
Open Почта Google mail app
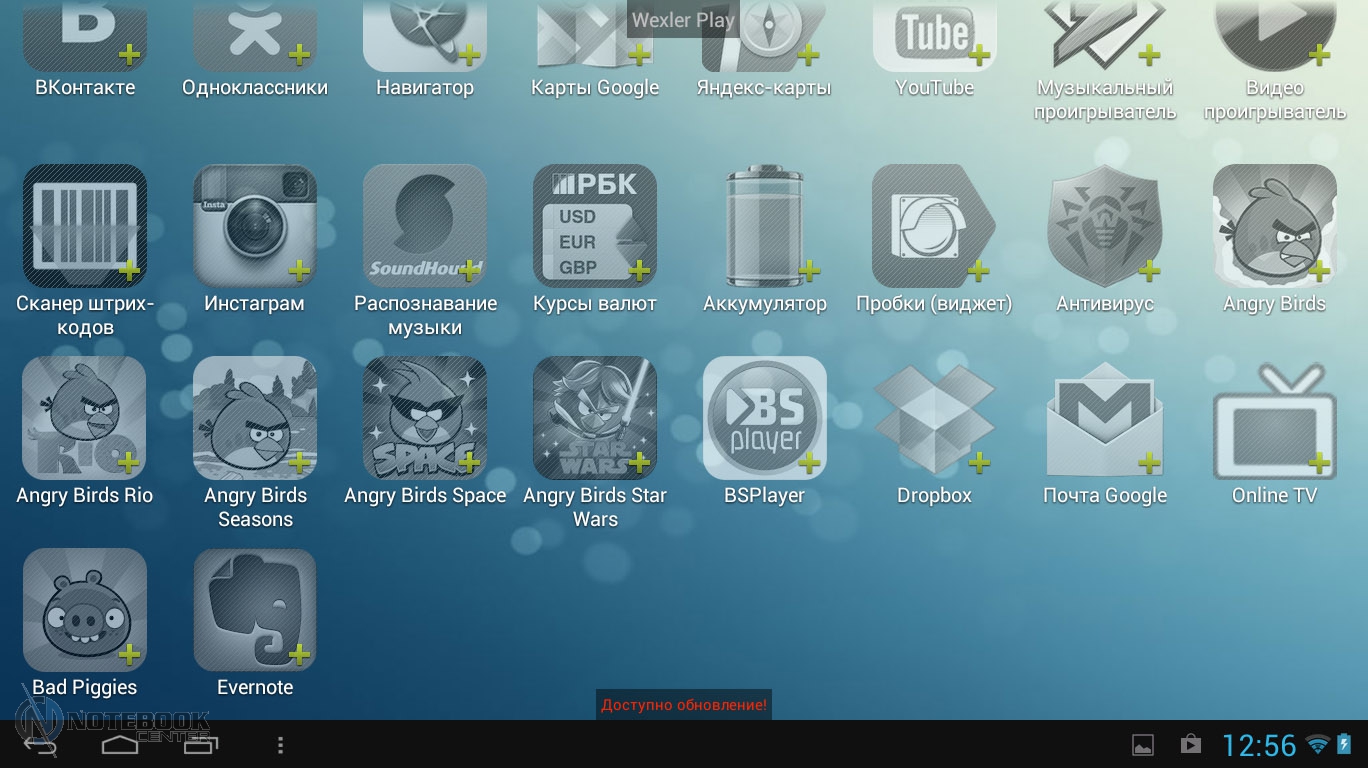click(1105, 418)
